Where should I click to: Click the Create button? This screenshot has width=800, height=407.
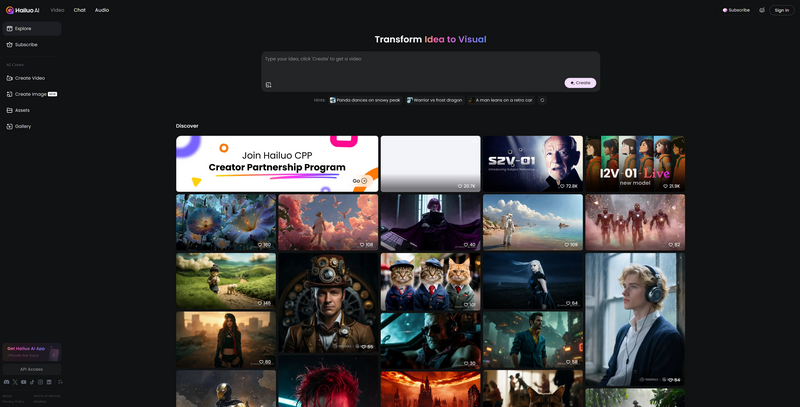pyautogui.click(x=580, y=83)
